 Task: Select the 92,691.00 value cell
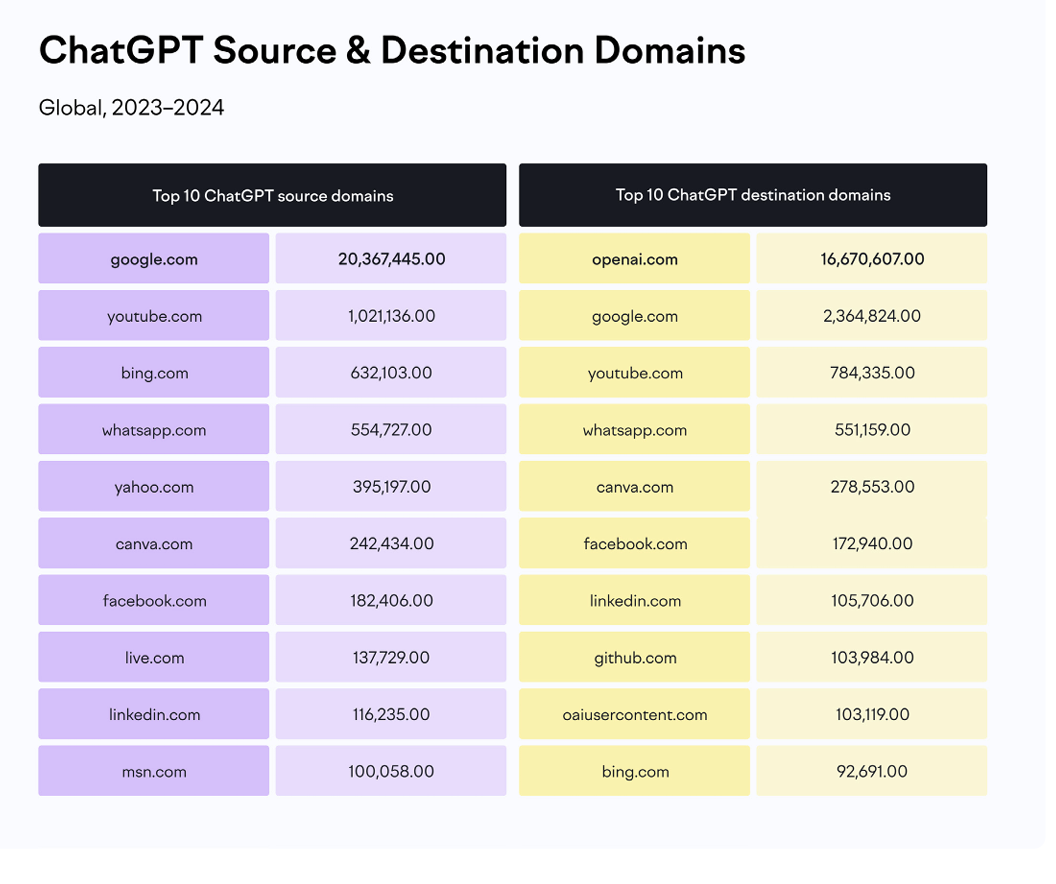(x=871, y=771)
